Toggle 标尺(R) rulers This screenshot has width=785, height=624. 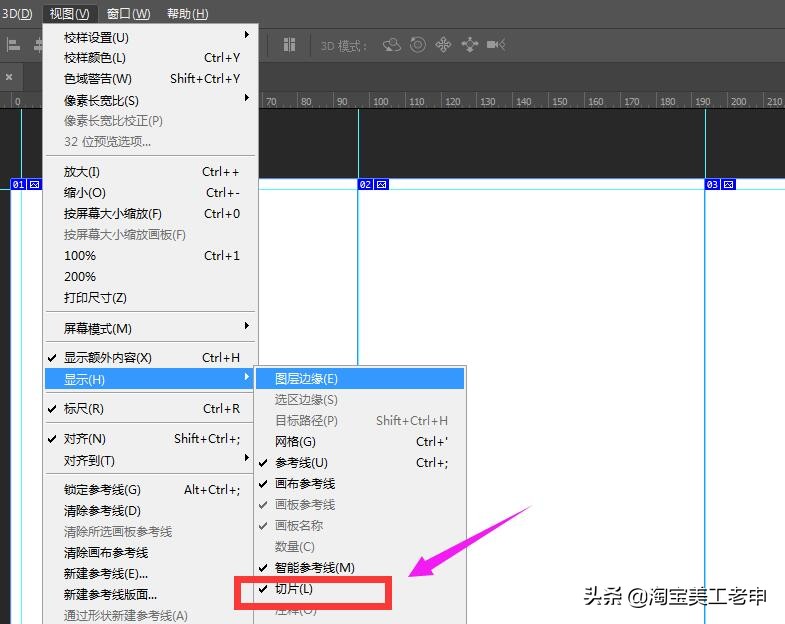(x=151, y=409)
